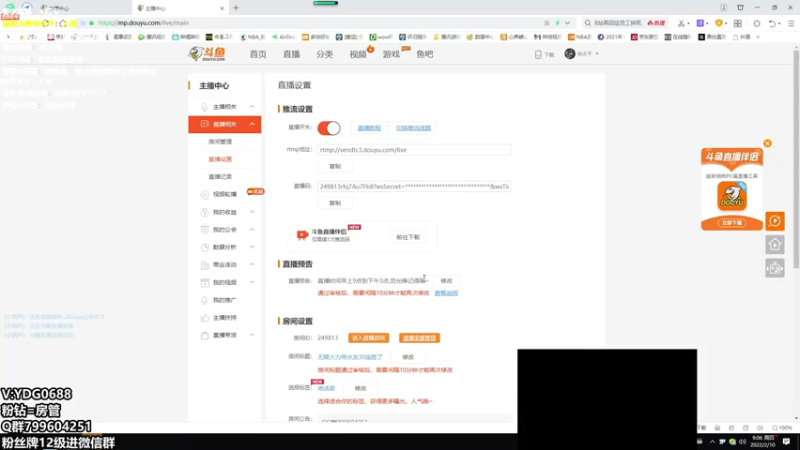Click the 前往下载 button
This screenshot has height=450, width=800.
pos(408,237)
